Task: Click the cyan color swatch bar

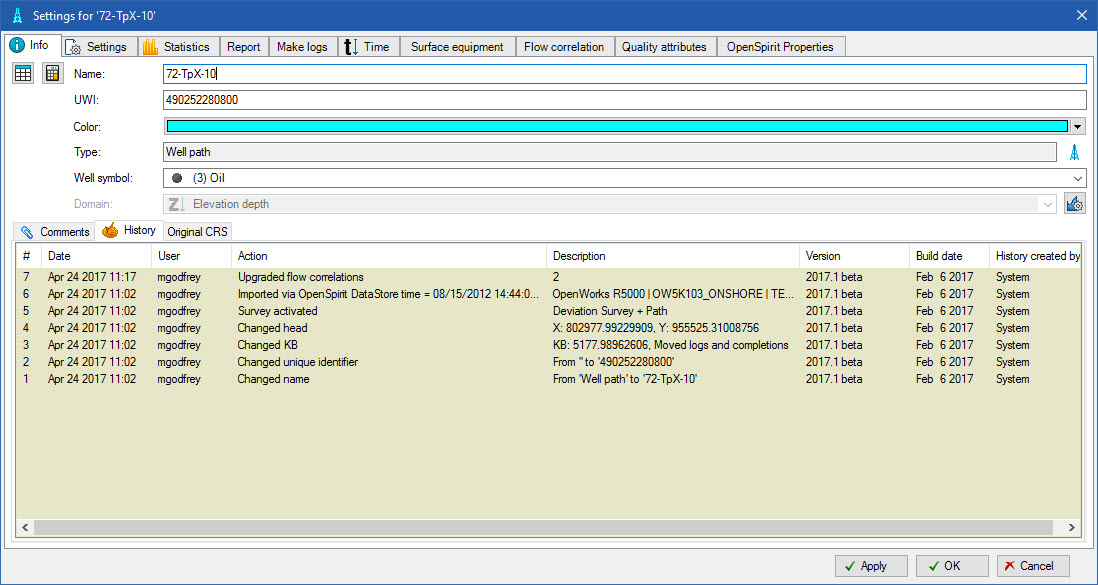Action: pos(616,127)
